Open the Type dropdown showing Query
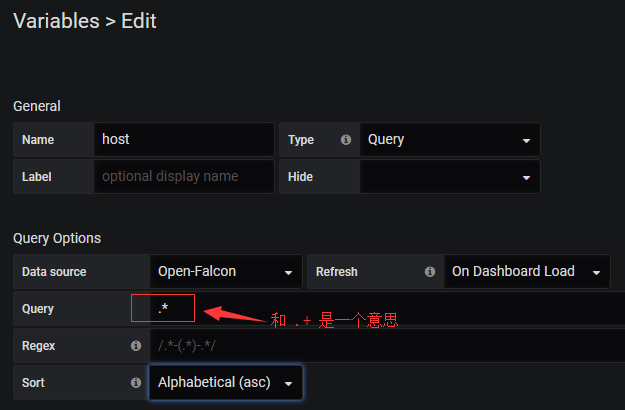This screenshot has height=410, width=625. tap(449, 140)
